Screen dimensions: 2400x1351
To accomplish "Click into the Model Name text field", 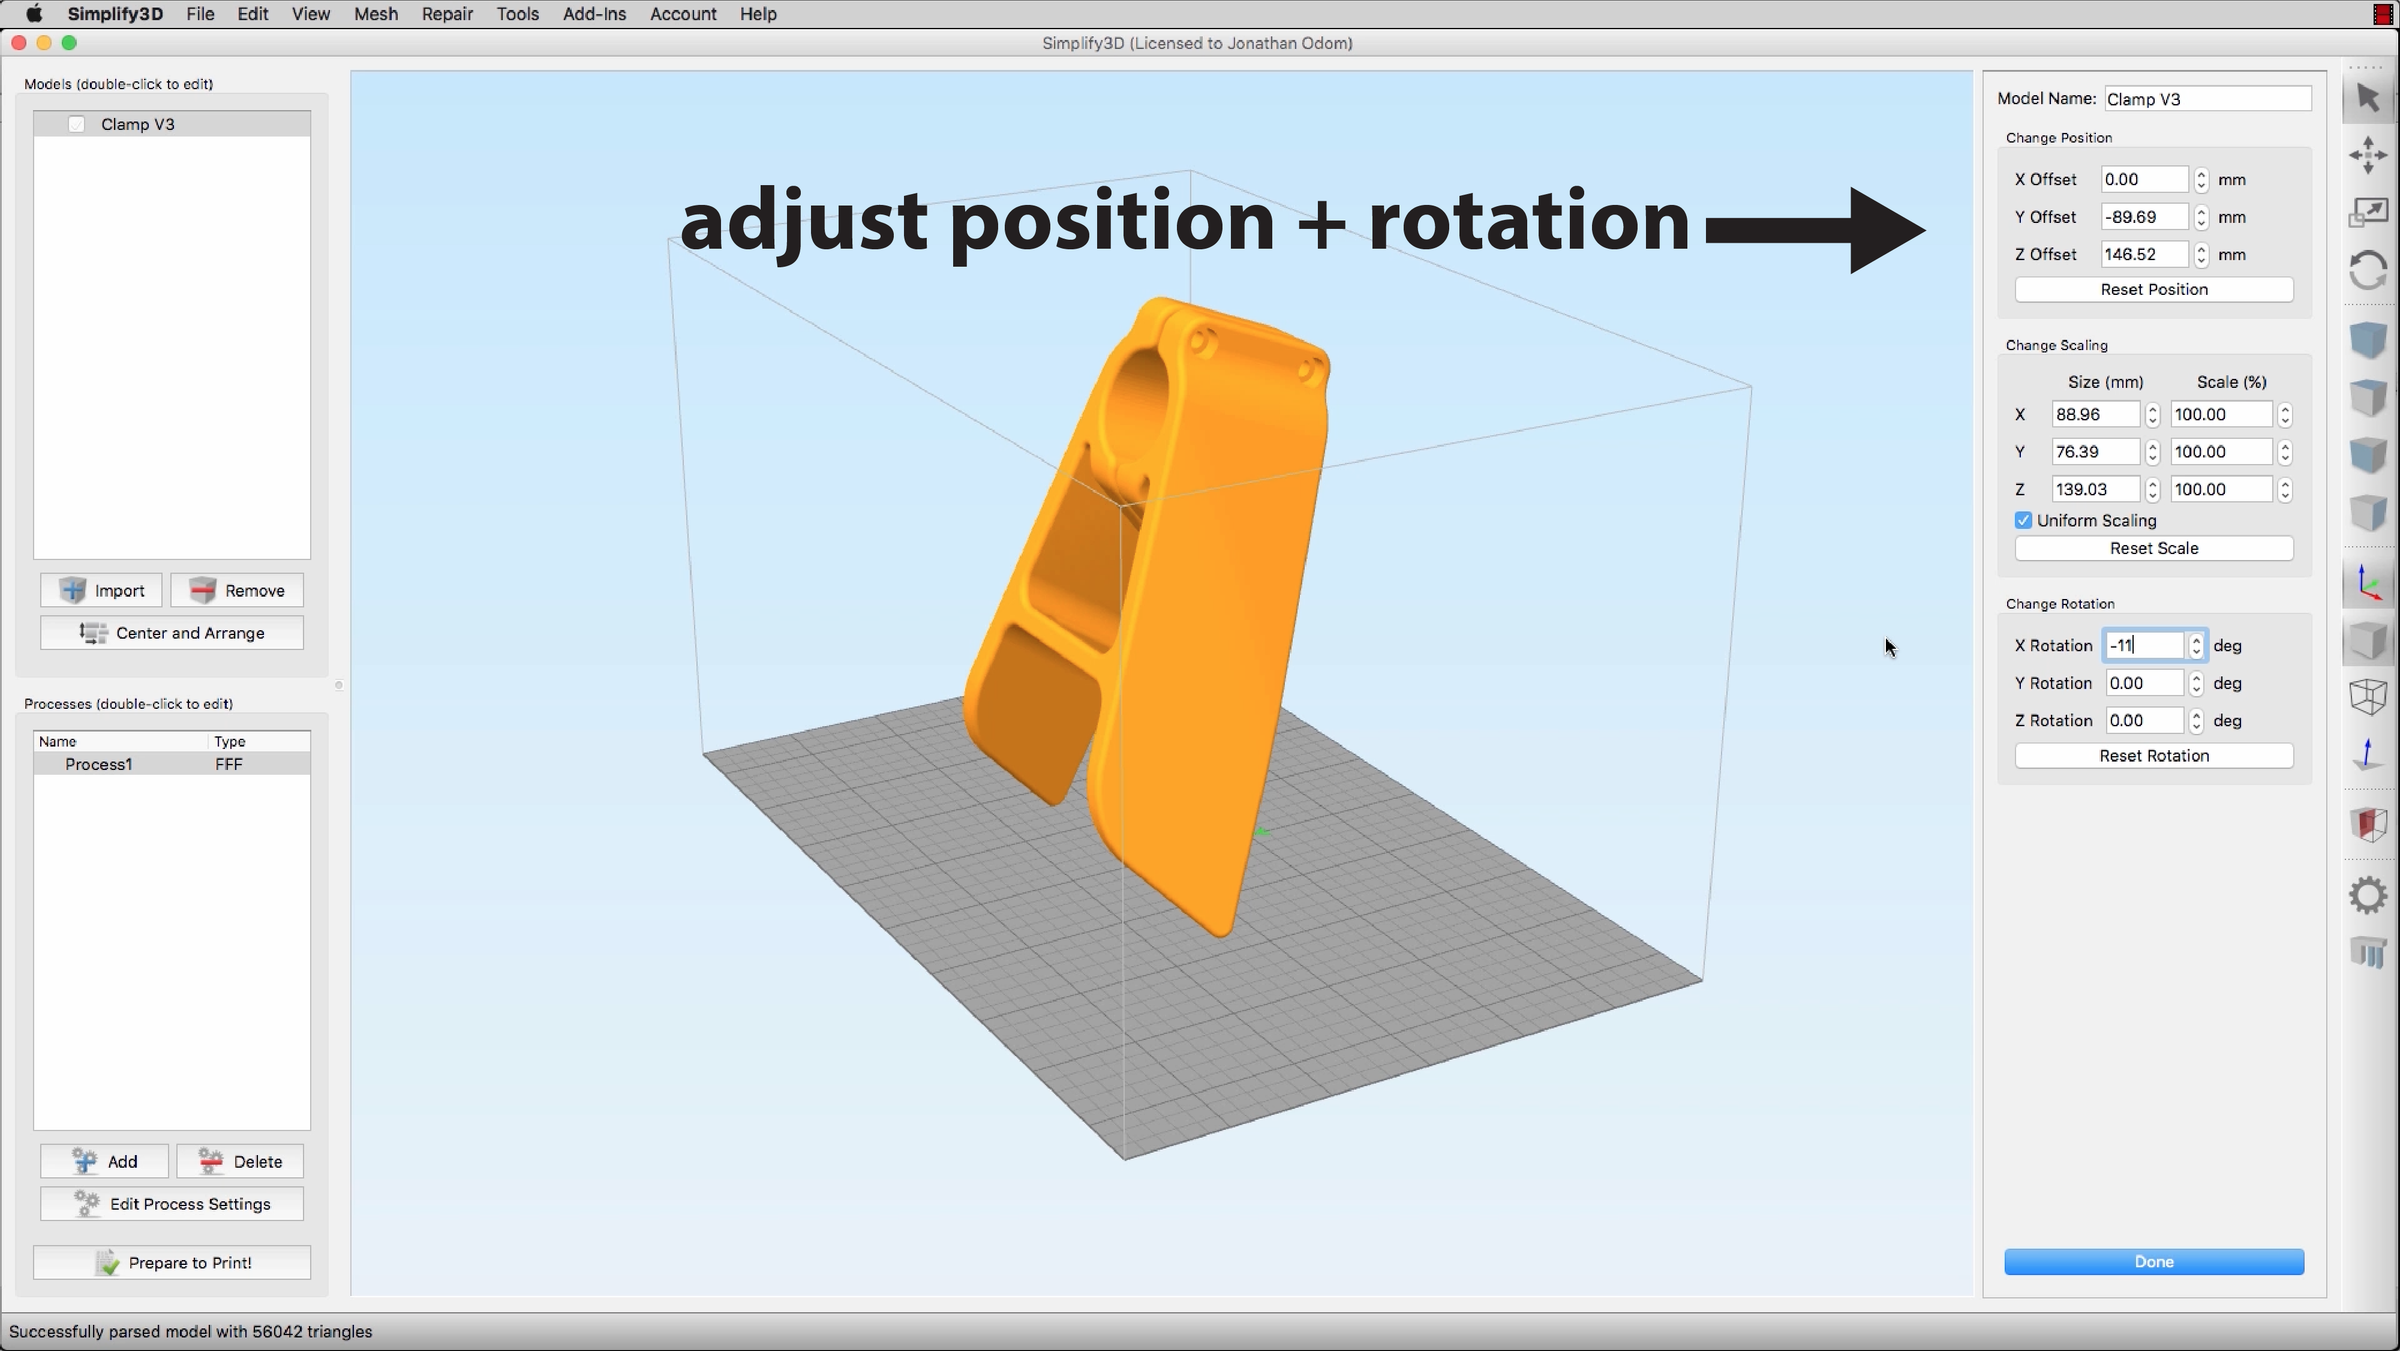I will (x=2207, y=99).
